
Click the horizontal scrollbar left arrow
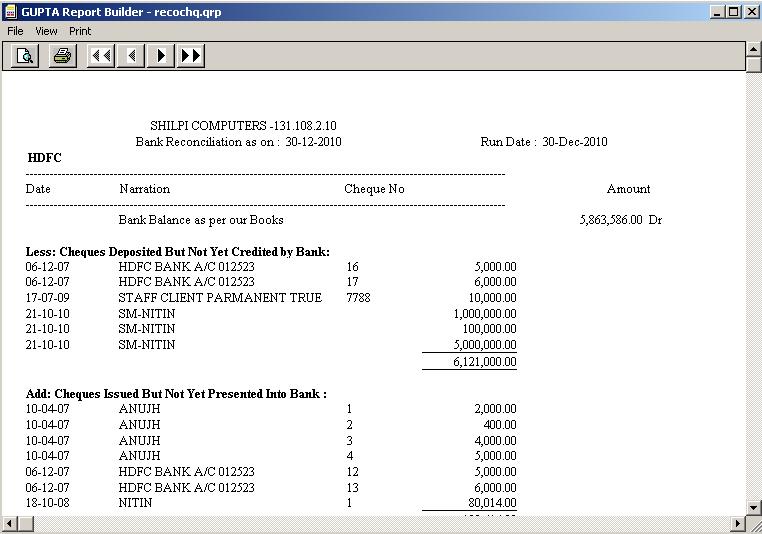tap(8, 524)
